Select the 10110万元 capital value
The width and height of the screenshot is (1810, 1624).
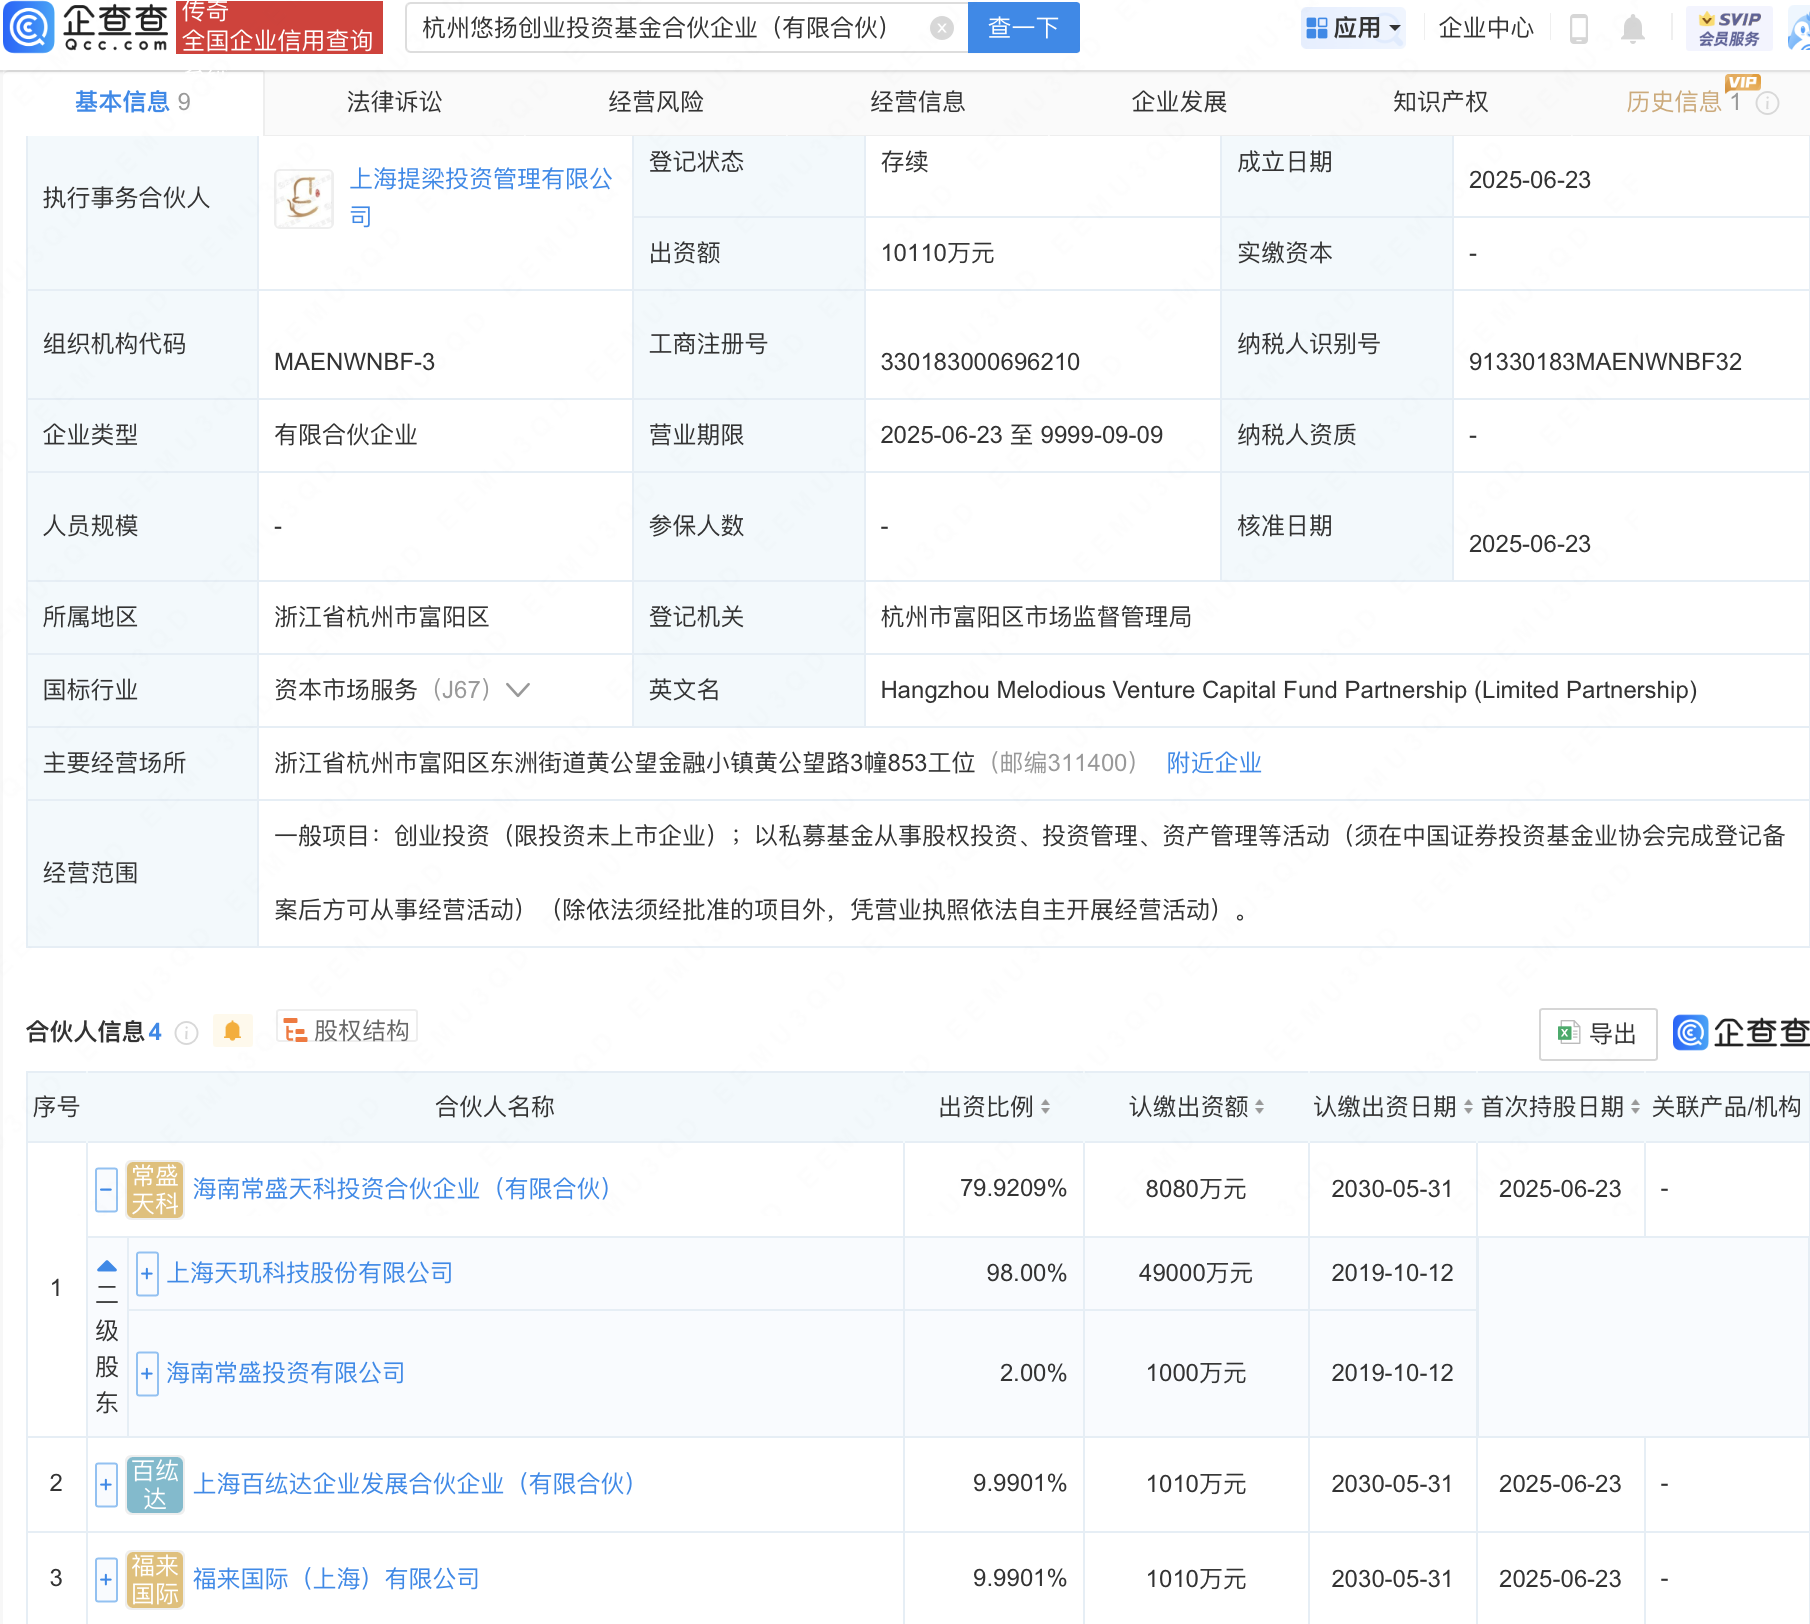[937, 253]
